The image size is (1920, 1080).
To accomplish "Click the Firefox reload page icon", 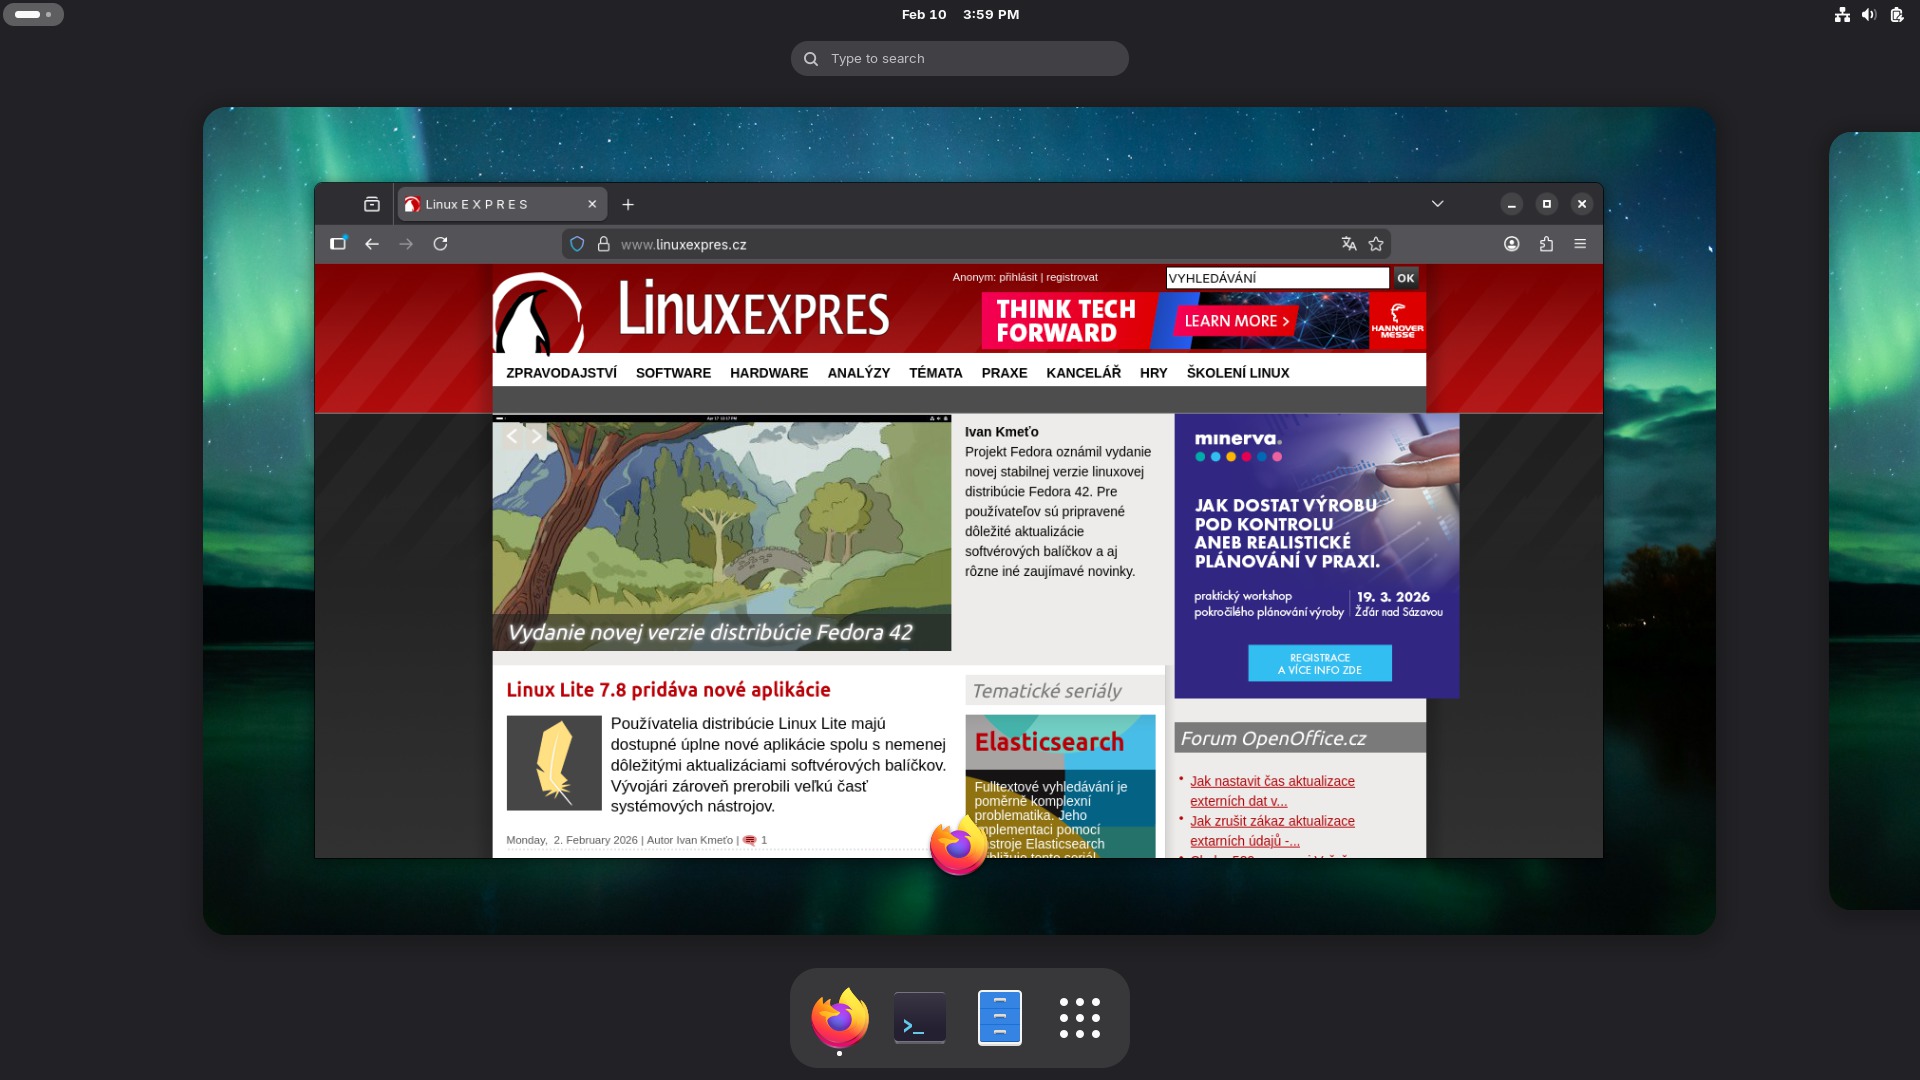I will (440, 244).
